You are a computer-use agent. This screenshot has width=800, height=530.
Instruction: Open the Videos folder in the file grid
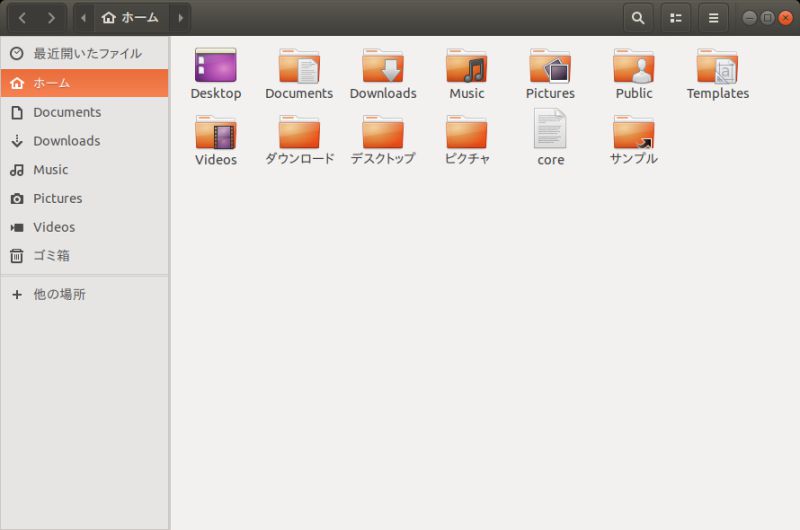coord(215,132)
